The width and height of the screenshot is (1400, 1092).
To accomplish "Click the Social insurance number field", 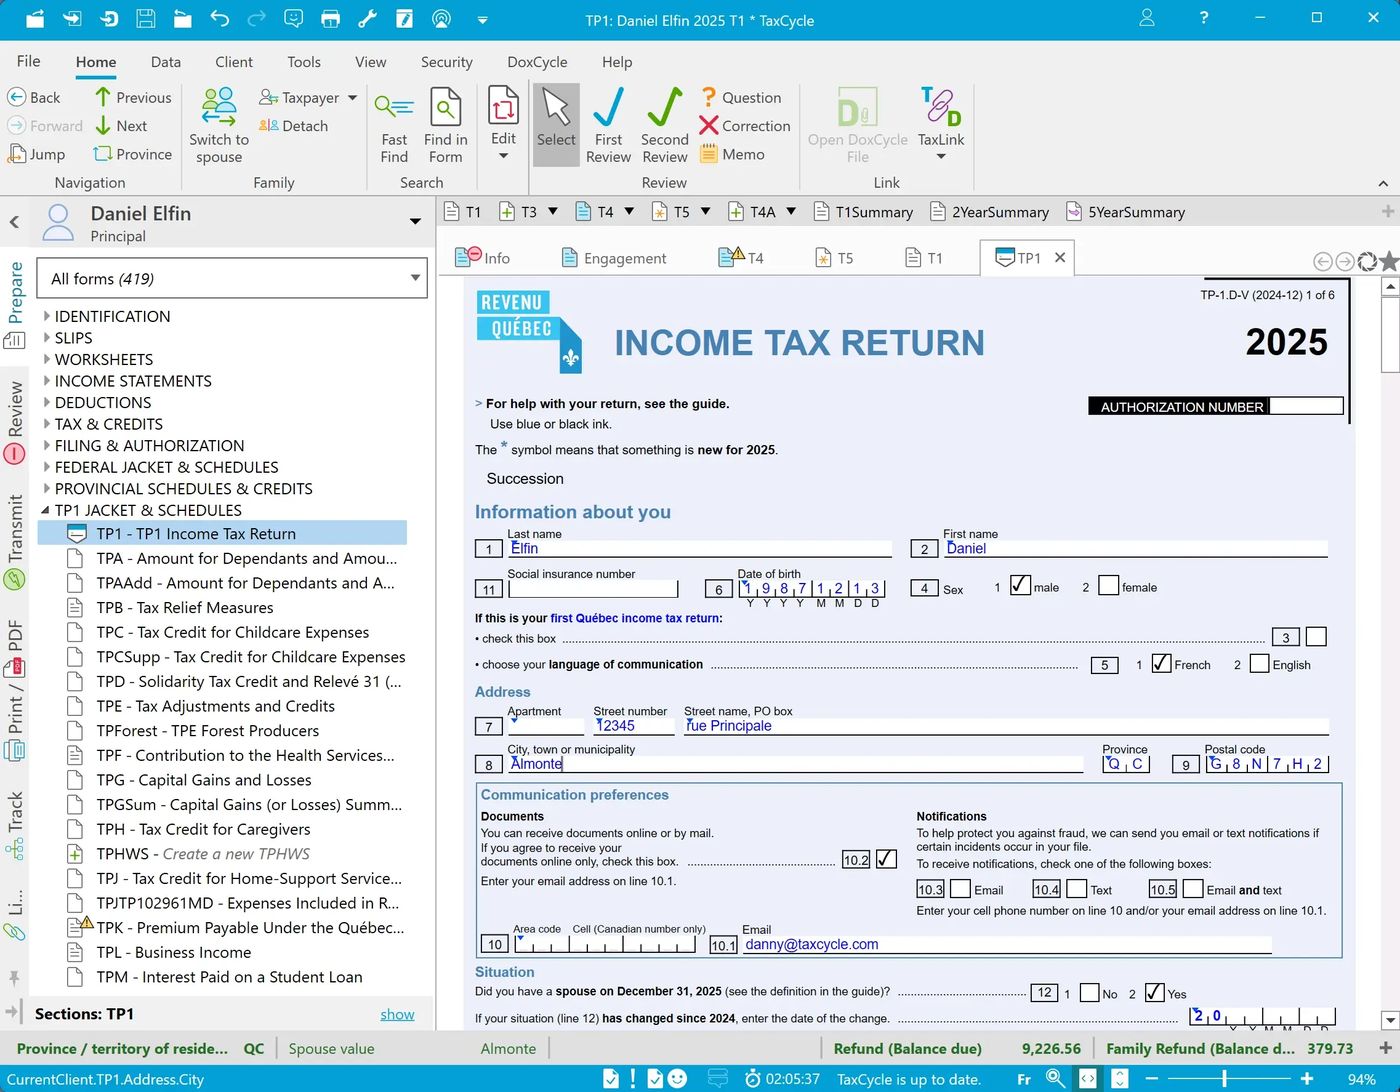I will click(x=592, y=589).
